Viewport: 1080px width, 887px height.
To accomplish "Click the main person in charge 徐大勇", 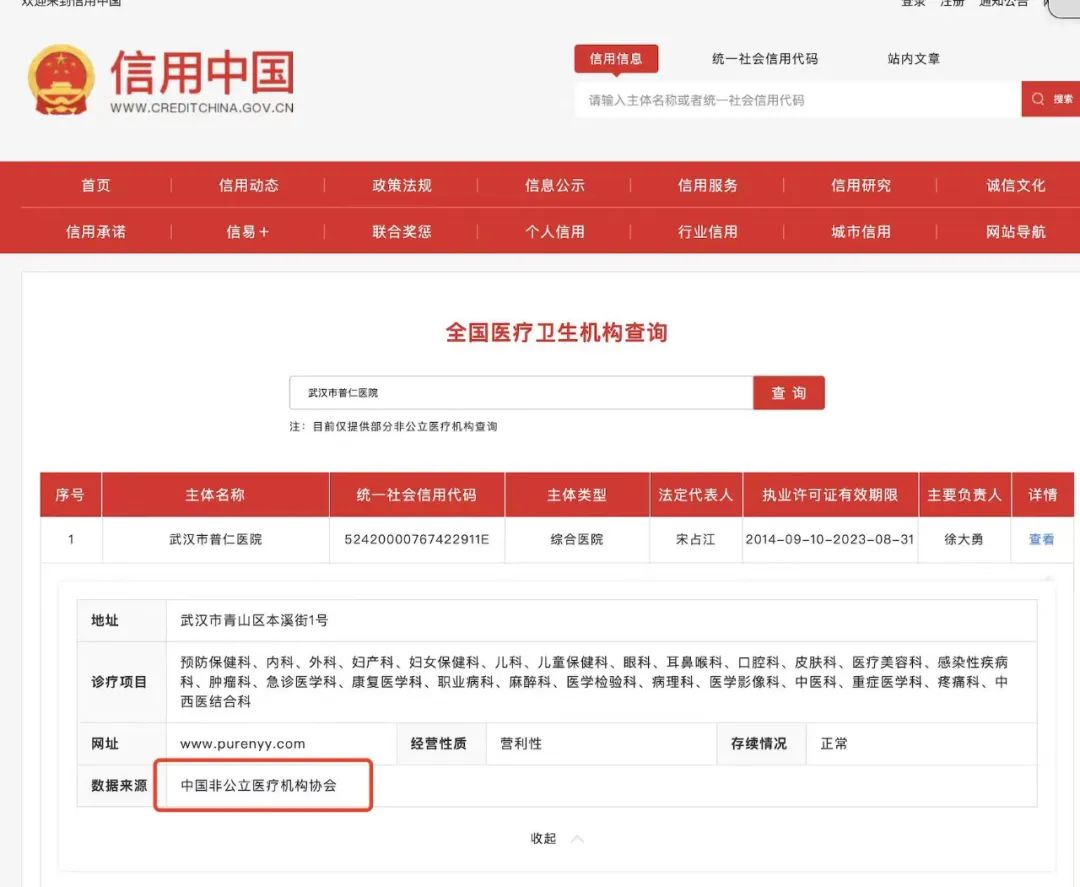I will coord(964,539).
